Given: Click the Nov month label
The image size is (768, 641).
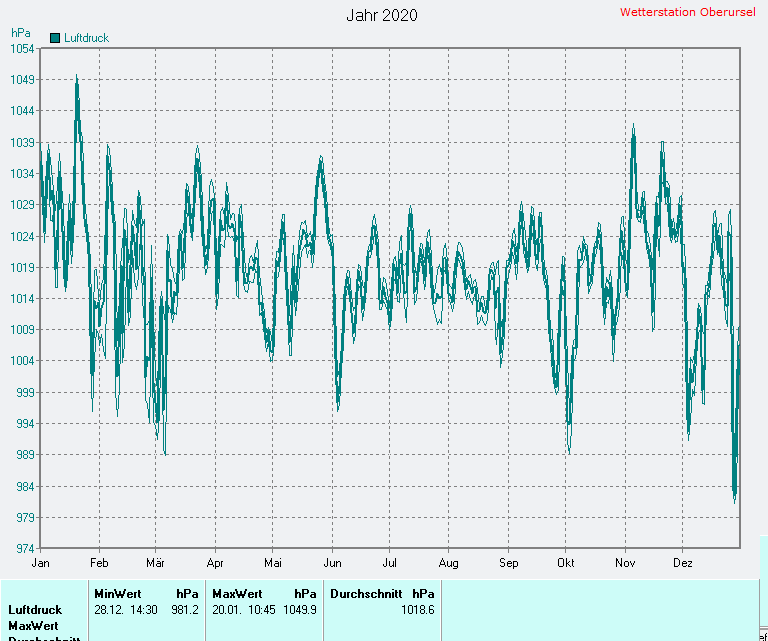Looking at the screenshot, I should [625, 563].
